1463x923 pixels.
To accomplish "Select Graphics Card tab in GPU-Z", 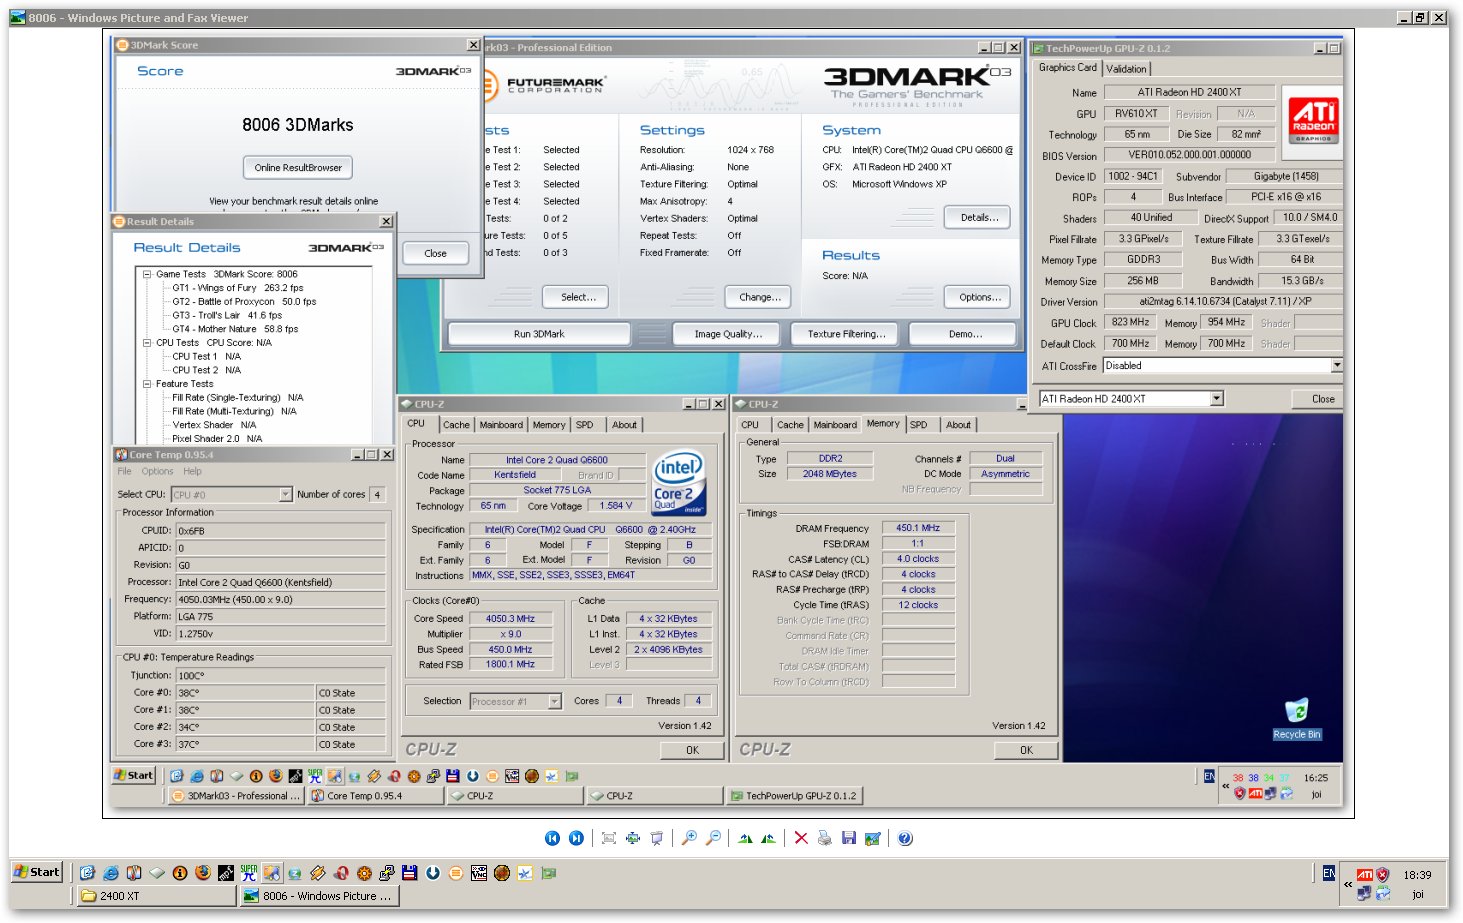I will [x=1068, y=68].
